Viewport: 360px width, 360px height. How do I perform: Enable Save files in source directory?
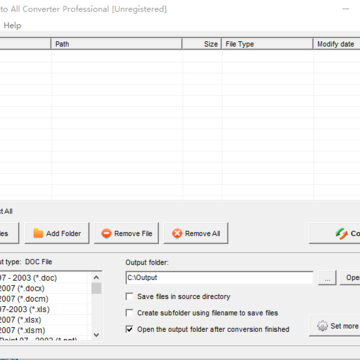click(x=129, y=296)
